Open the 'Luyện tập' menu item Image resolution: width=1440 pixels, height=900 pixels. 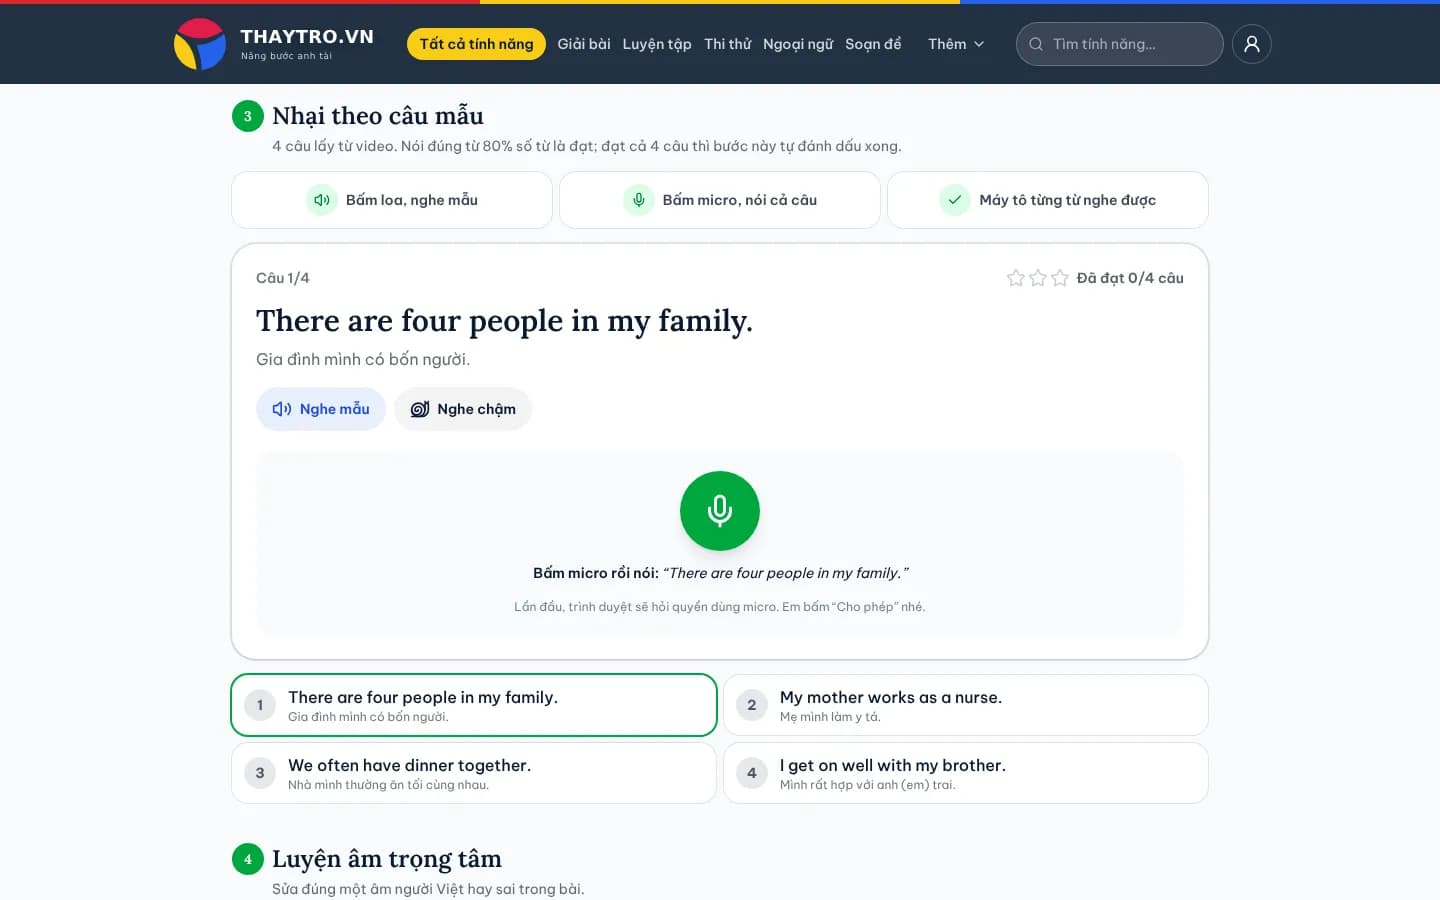(657, 44)
